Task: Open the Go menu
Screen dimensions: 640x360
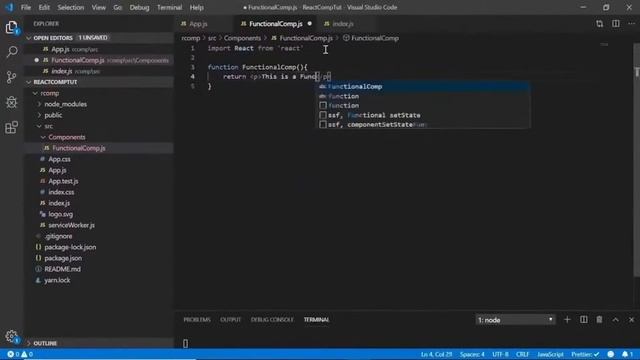Action: pos(118,7)
